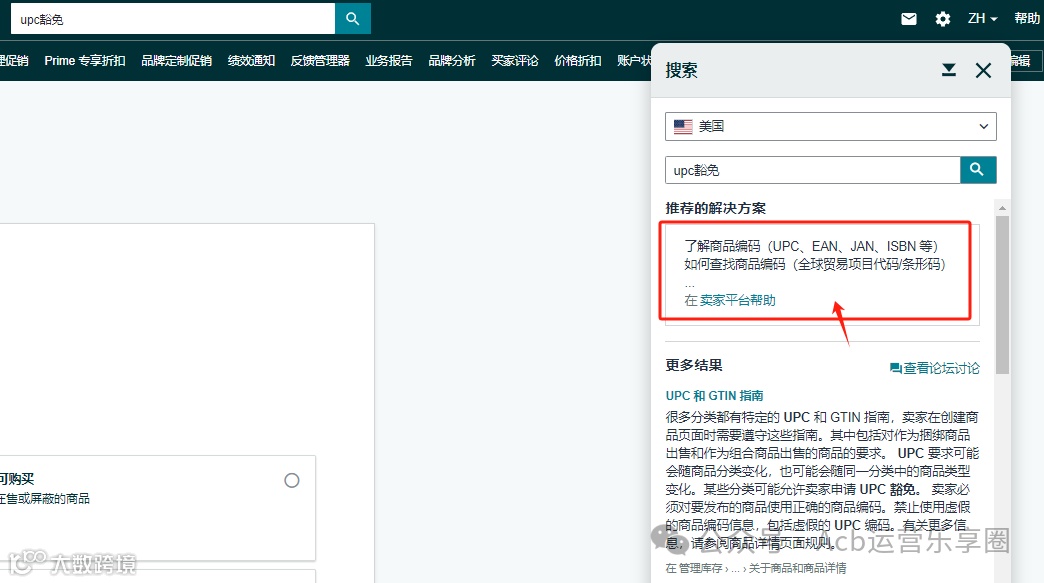Open the 价格折扣 menu item

[x=577, y=61]
